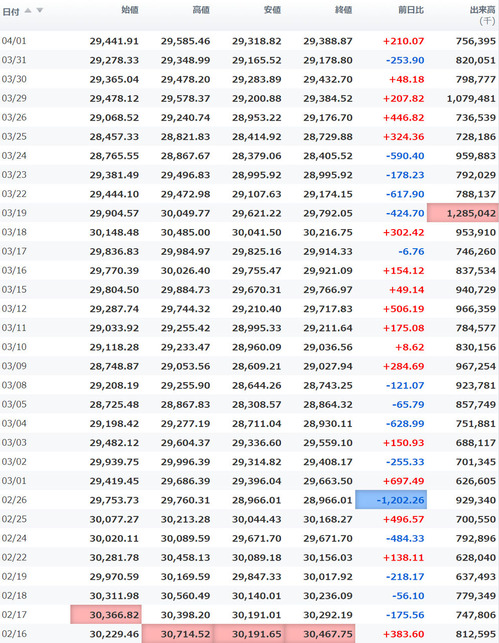Image resolution: width=499 pixels, height=643 pixels.
Task: Select the 03/02 date cell
Action: click(14, 462)
